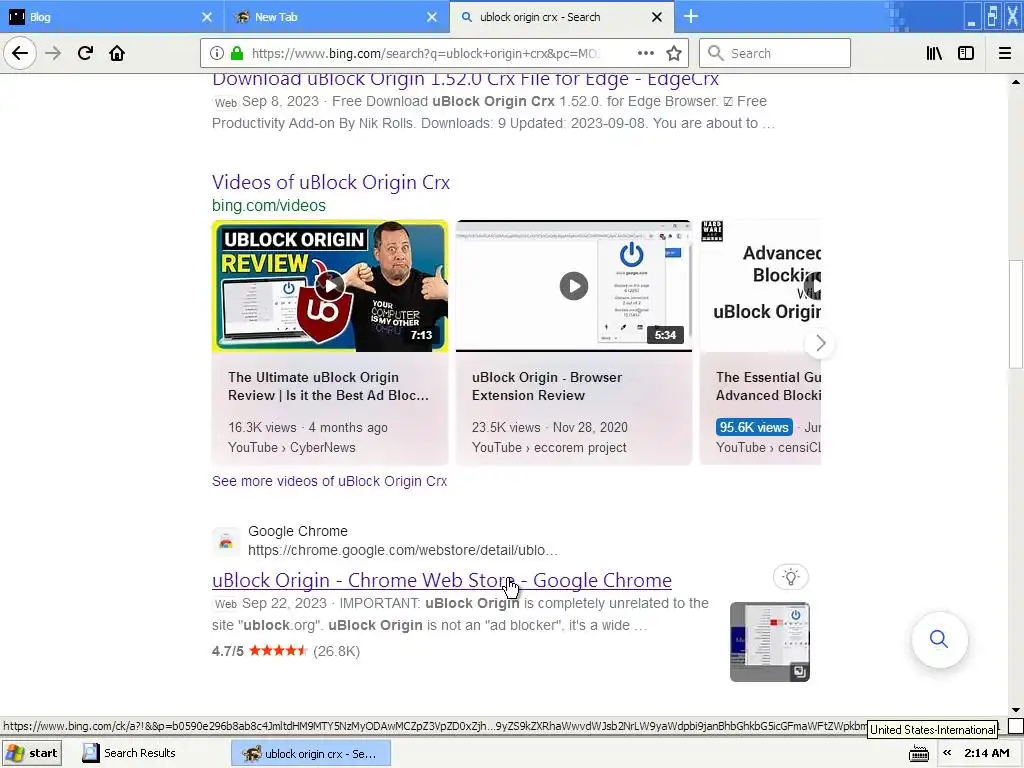Play the Browser Extension Review video
Viewport: 1024px width, 768px height.
tap(573, 285)
